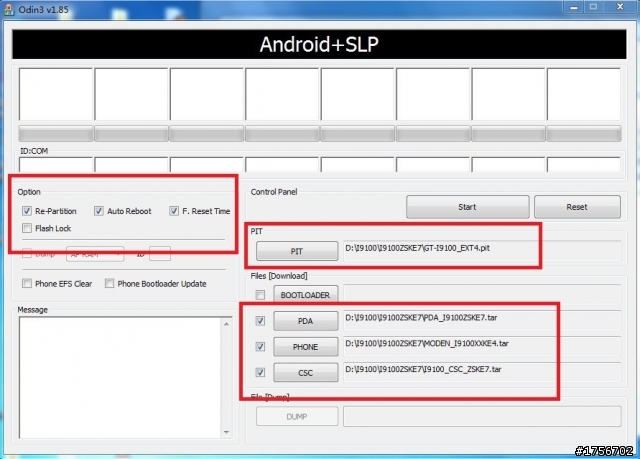The height and width of the screenshot is (459, 640).
Task: Toggle the Re-Partition checkbox
Action: [27, 211]
